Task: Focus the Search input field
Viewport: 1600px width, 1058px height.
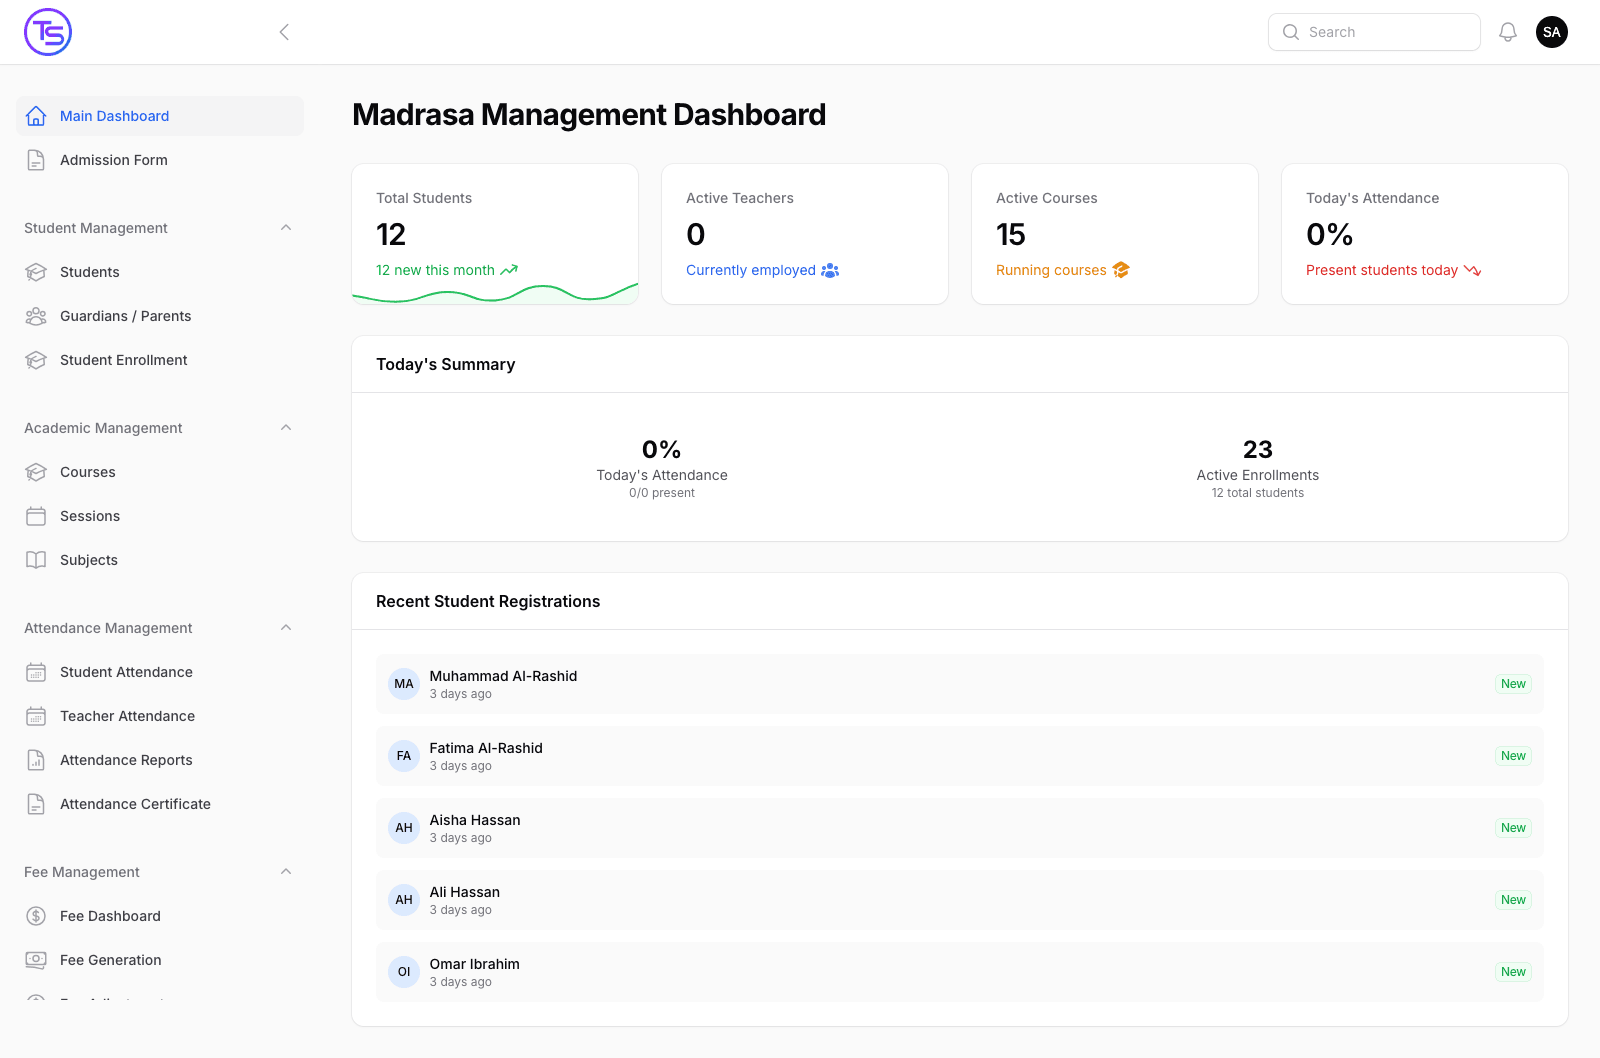Action: [x=1374, y=32]
